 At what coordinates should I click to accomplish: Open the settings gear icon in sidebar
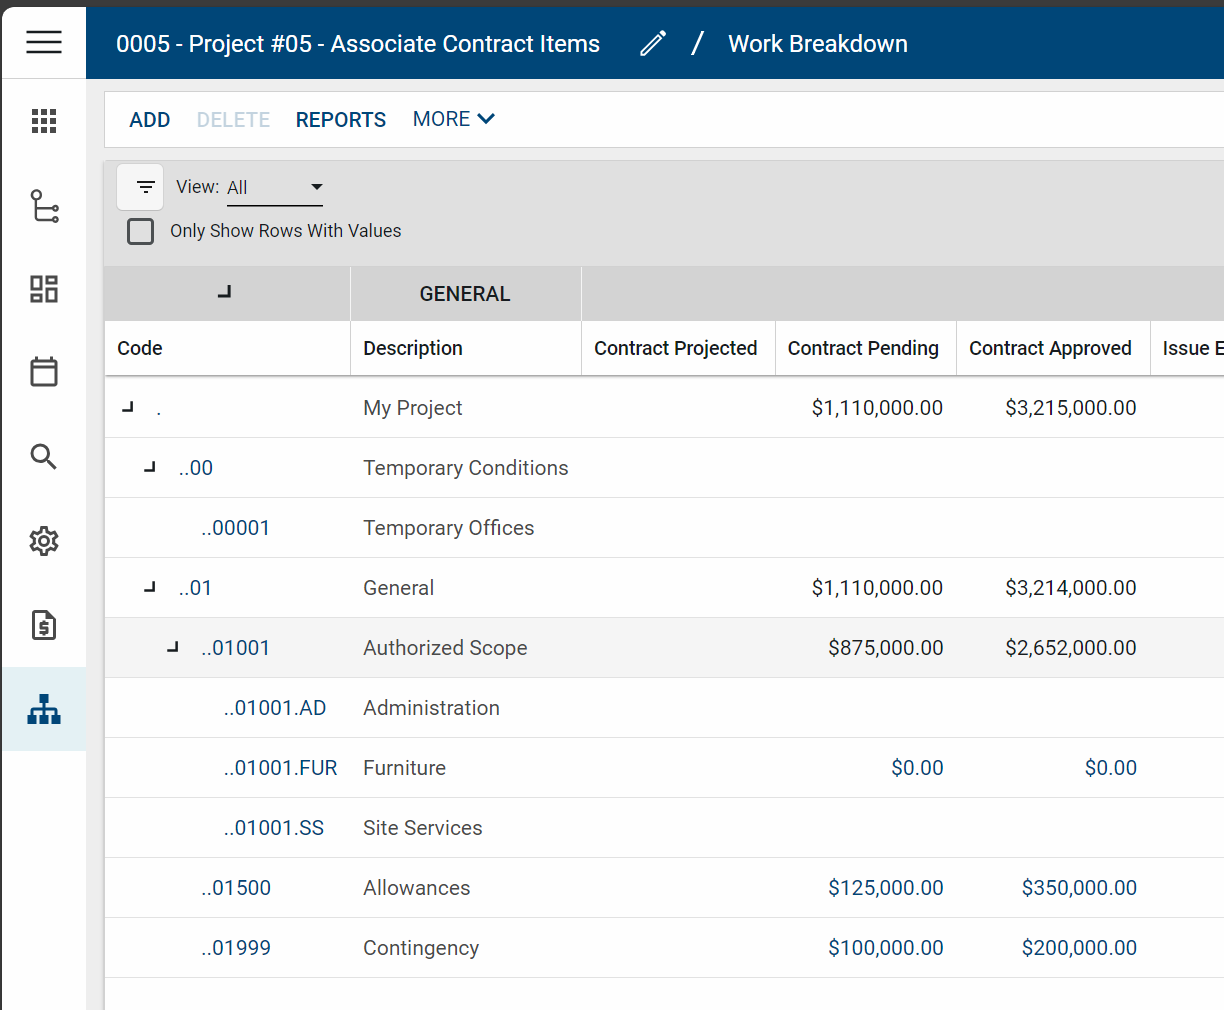(x=44, y=541)
